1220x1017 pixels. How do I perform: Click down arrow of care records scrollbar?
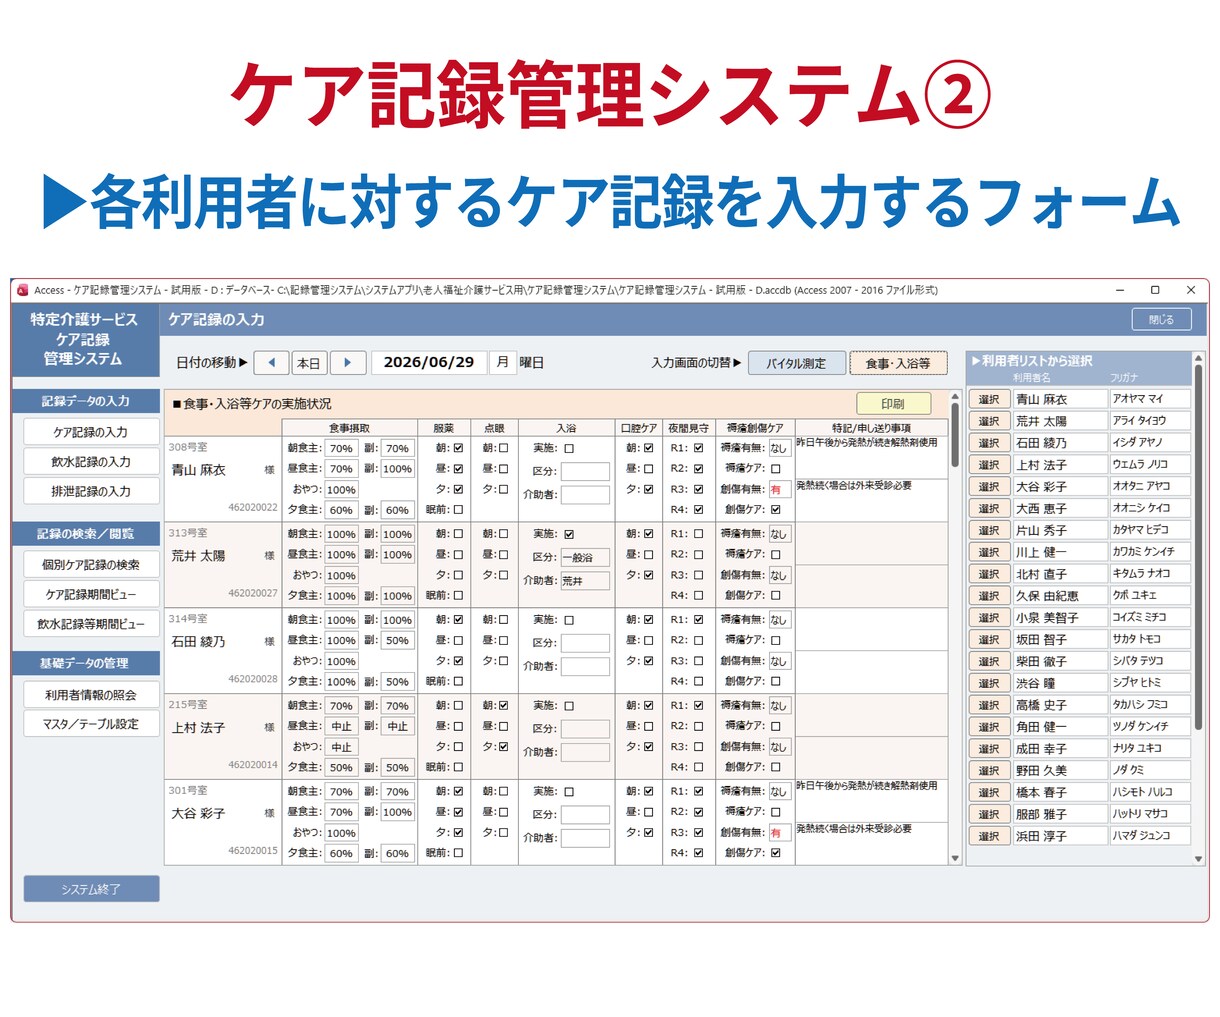955,858
